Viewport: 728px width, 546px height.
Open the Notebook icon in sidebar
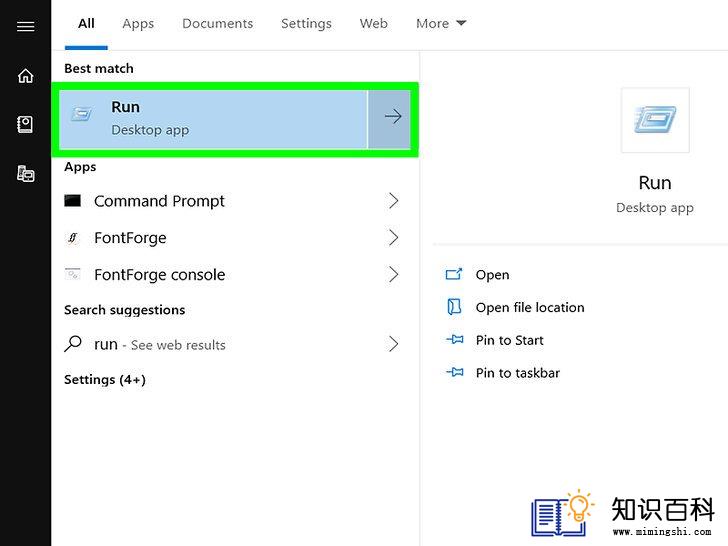[25, 124]
